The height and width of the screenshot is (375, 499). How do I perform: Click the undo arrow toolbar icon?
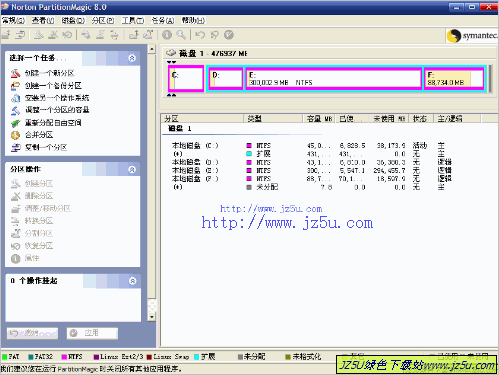[x=200, y=35]
